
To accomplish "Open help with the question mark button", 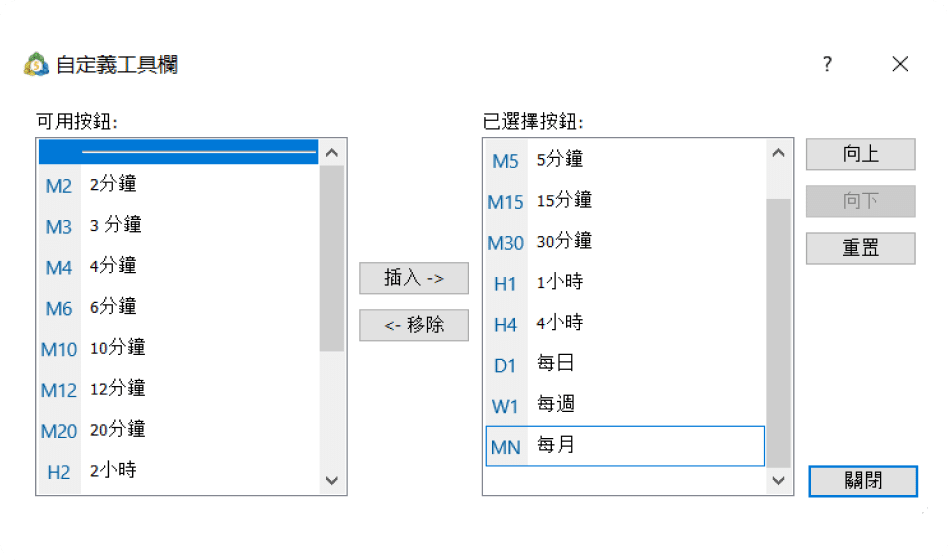I will click(827, 65).
